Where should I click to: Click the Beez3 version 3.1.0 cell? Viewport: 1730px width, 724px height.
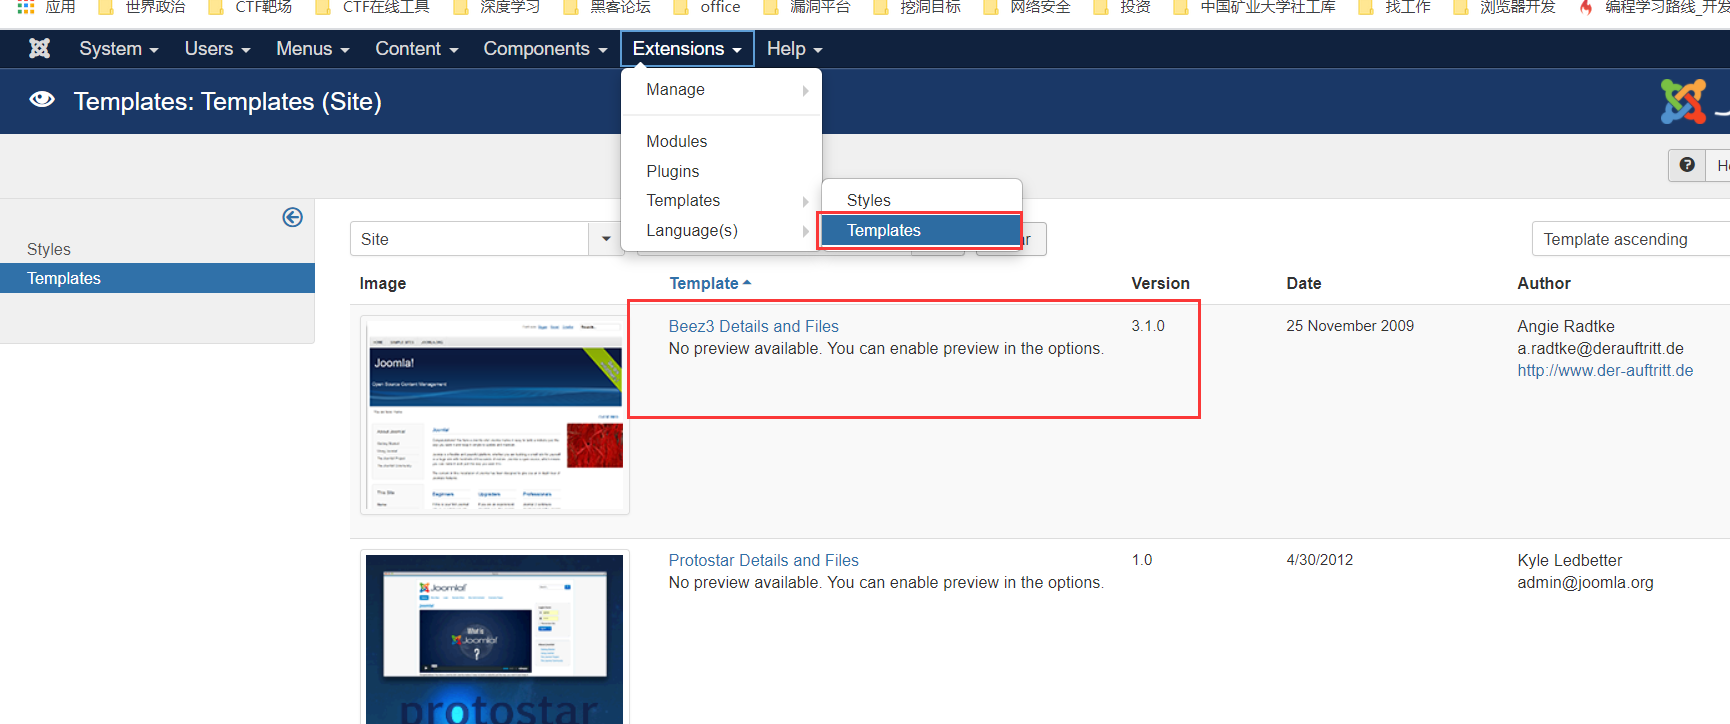click(x=1148, y=326)
